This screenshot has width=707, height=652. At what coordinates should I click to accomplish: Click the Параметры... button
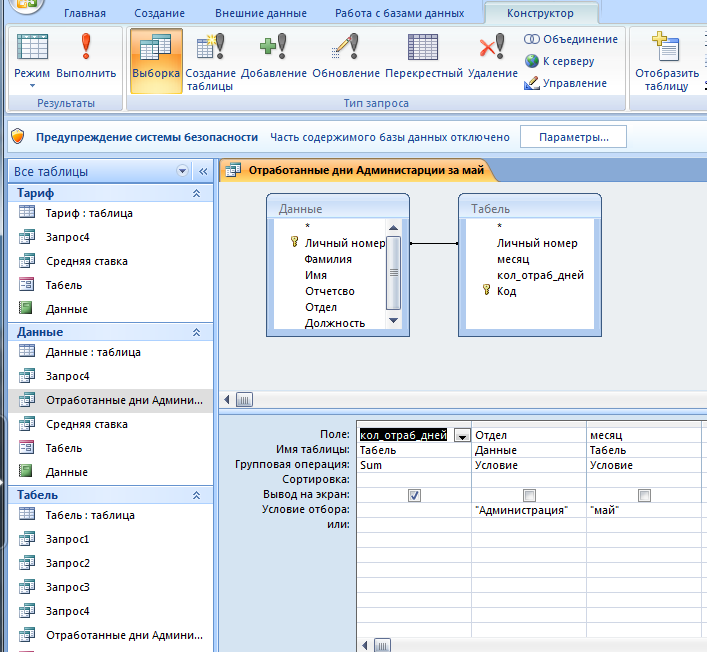(x=574, y=137)
